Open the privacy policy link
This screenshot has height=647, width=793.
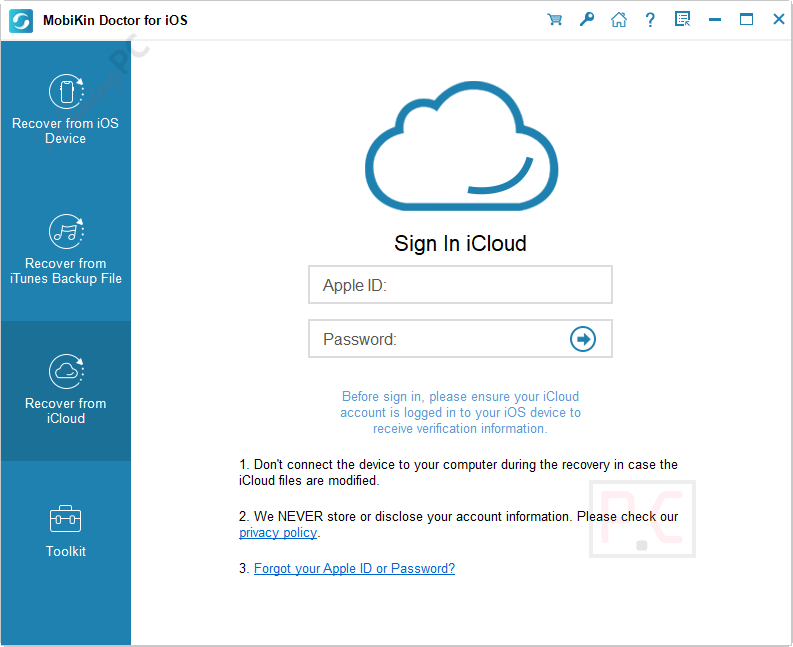[278, 533]
